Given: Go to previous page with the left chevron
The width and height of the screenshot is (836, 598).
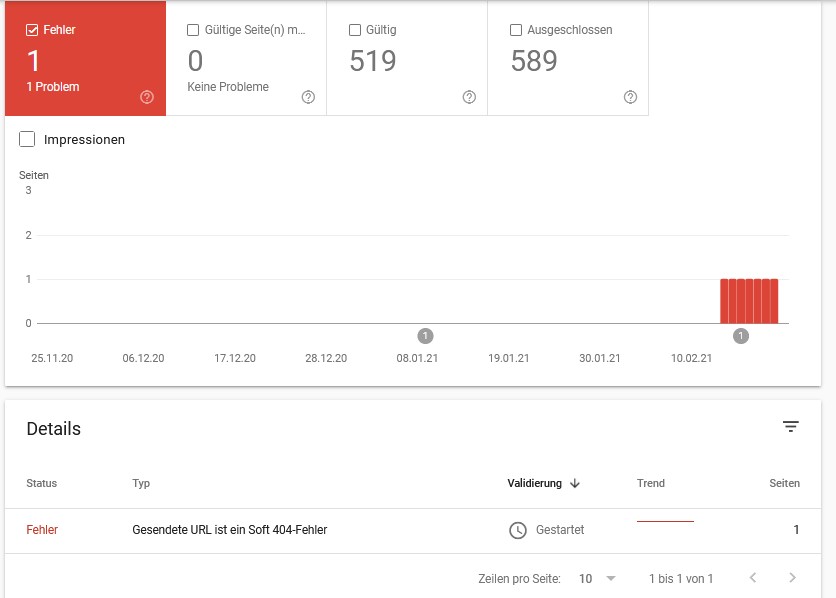Looking at the screenshot, I should pos(753,578).
